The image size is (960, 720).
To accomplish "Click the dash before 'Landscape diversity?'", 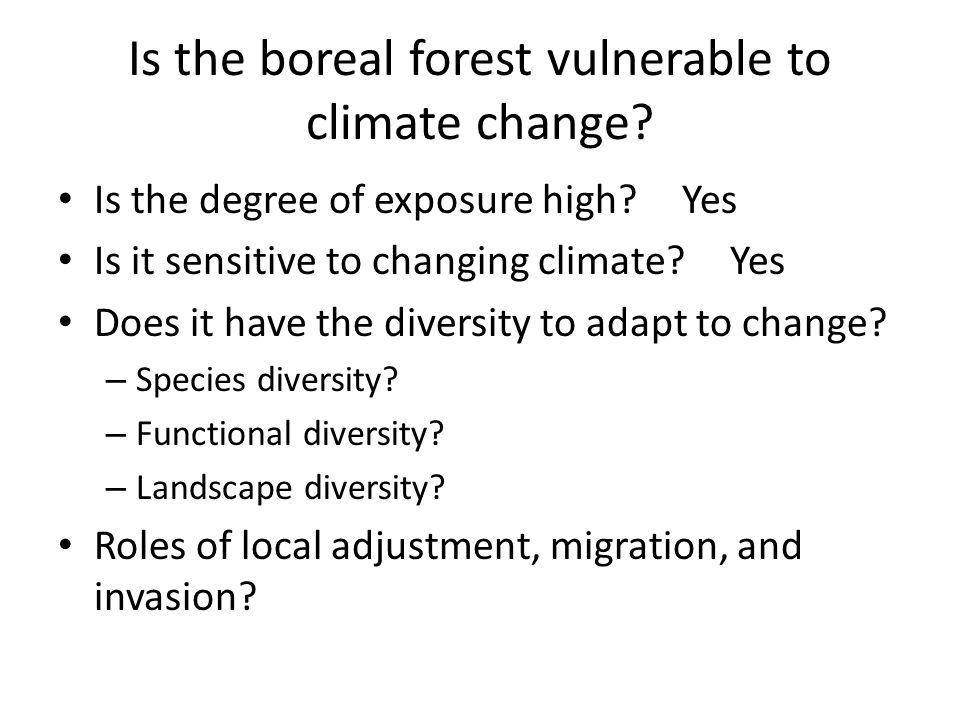I will [x=116, y=489].
